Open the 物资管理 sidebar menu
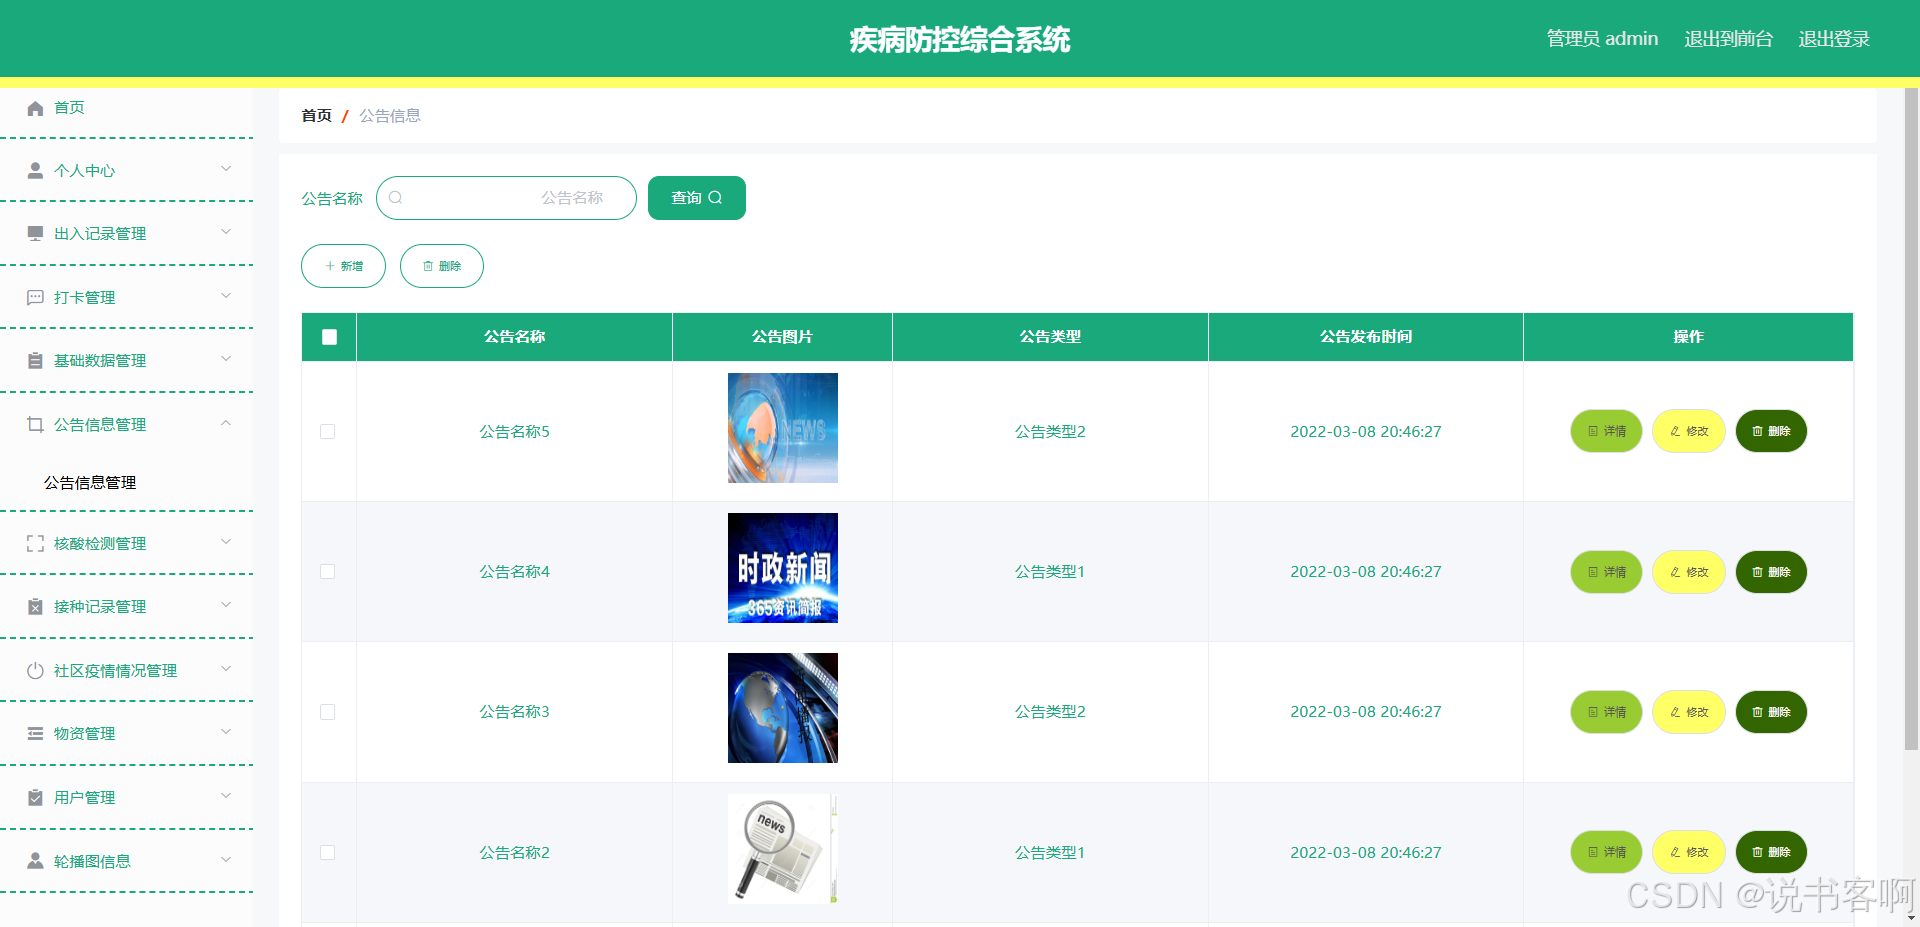This screenshot has width=1920, height=927. click(x=127, y=733)
